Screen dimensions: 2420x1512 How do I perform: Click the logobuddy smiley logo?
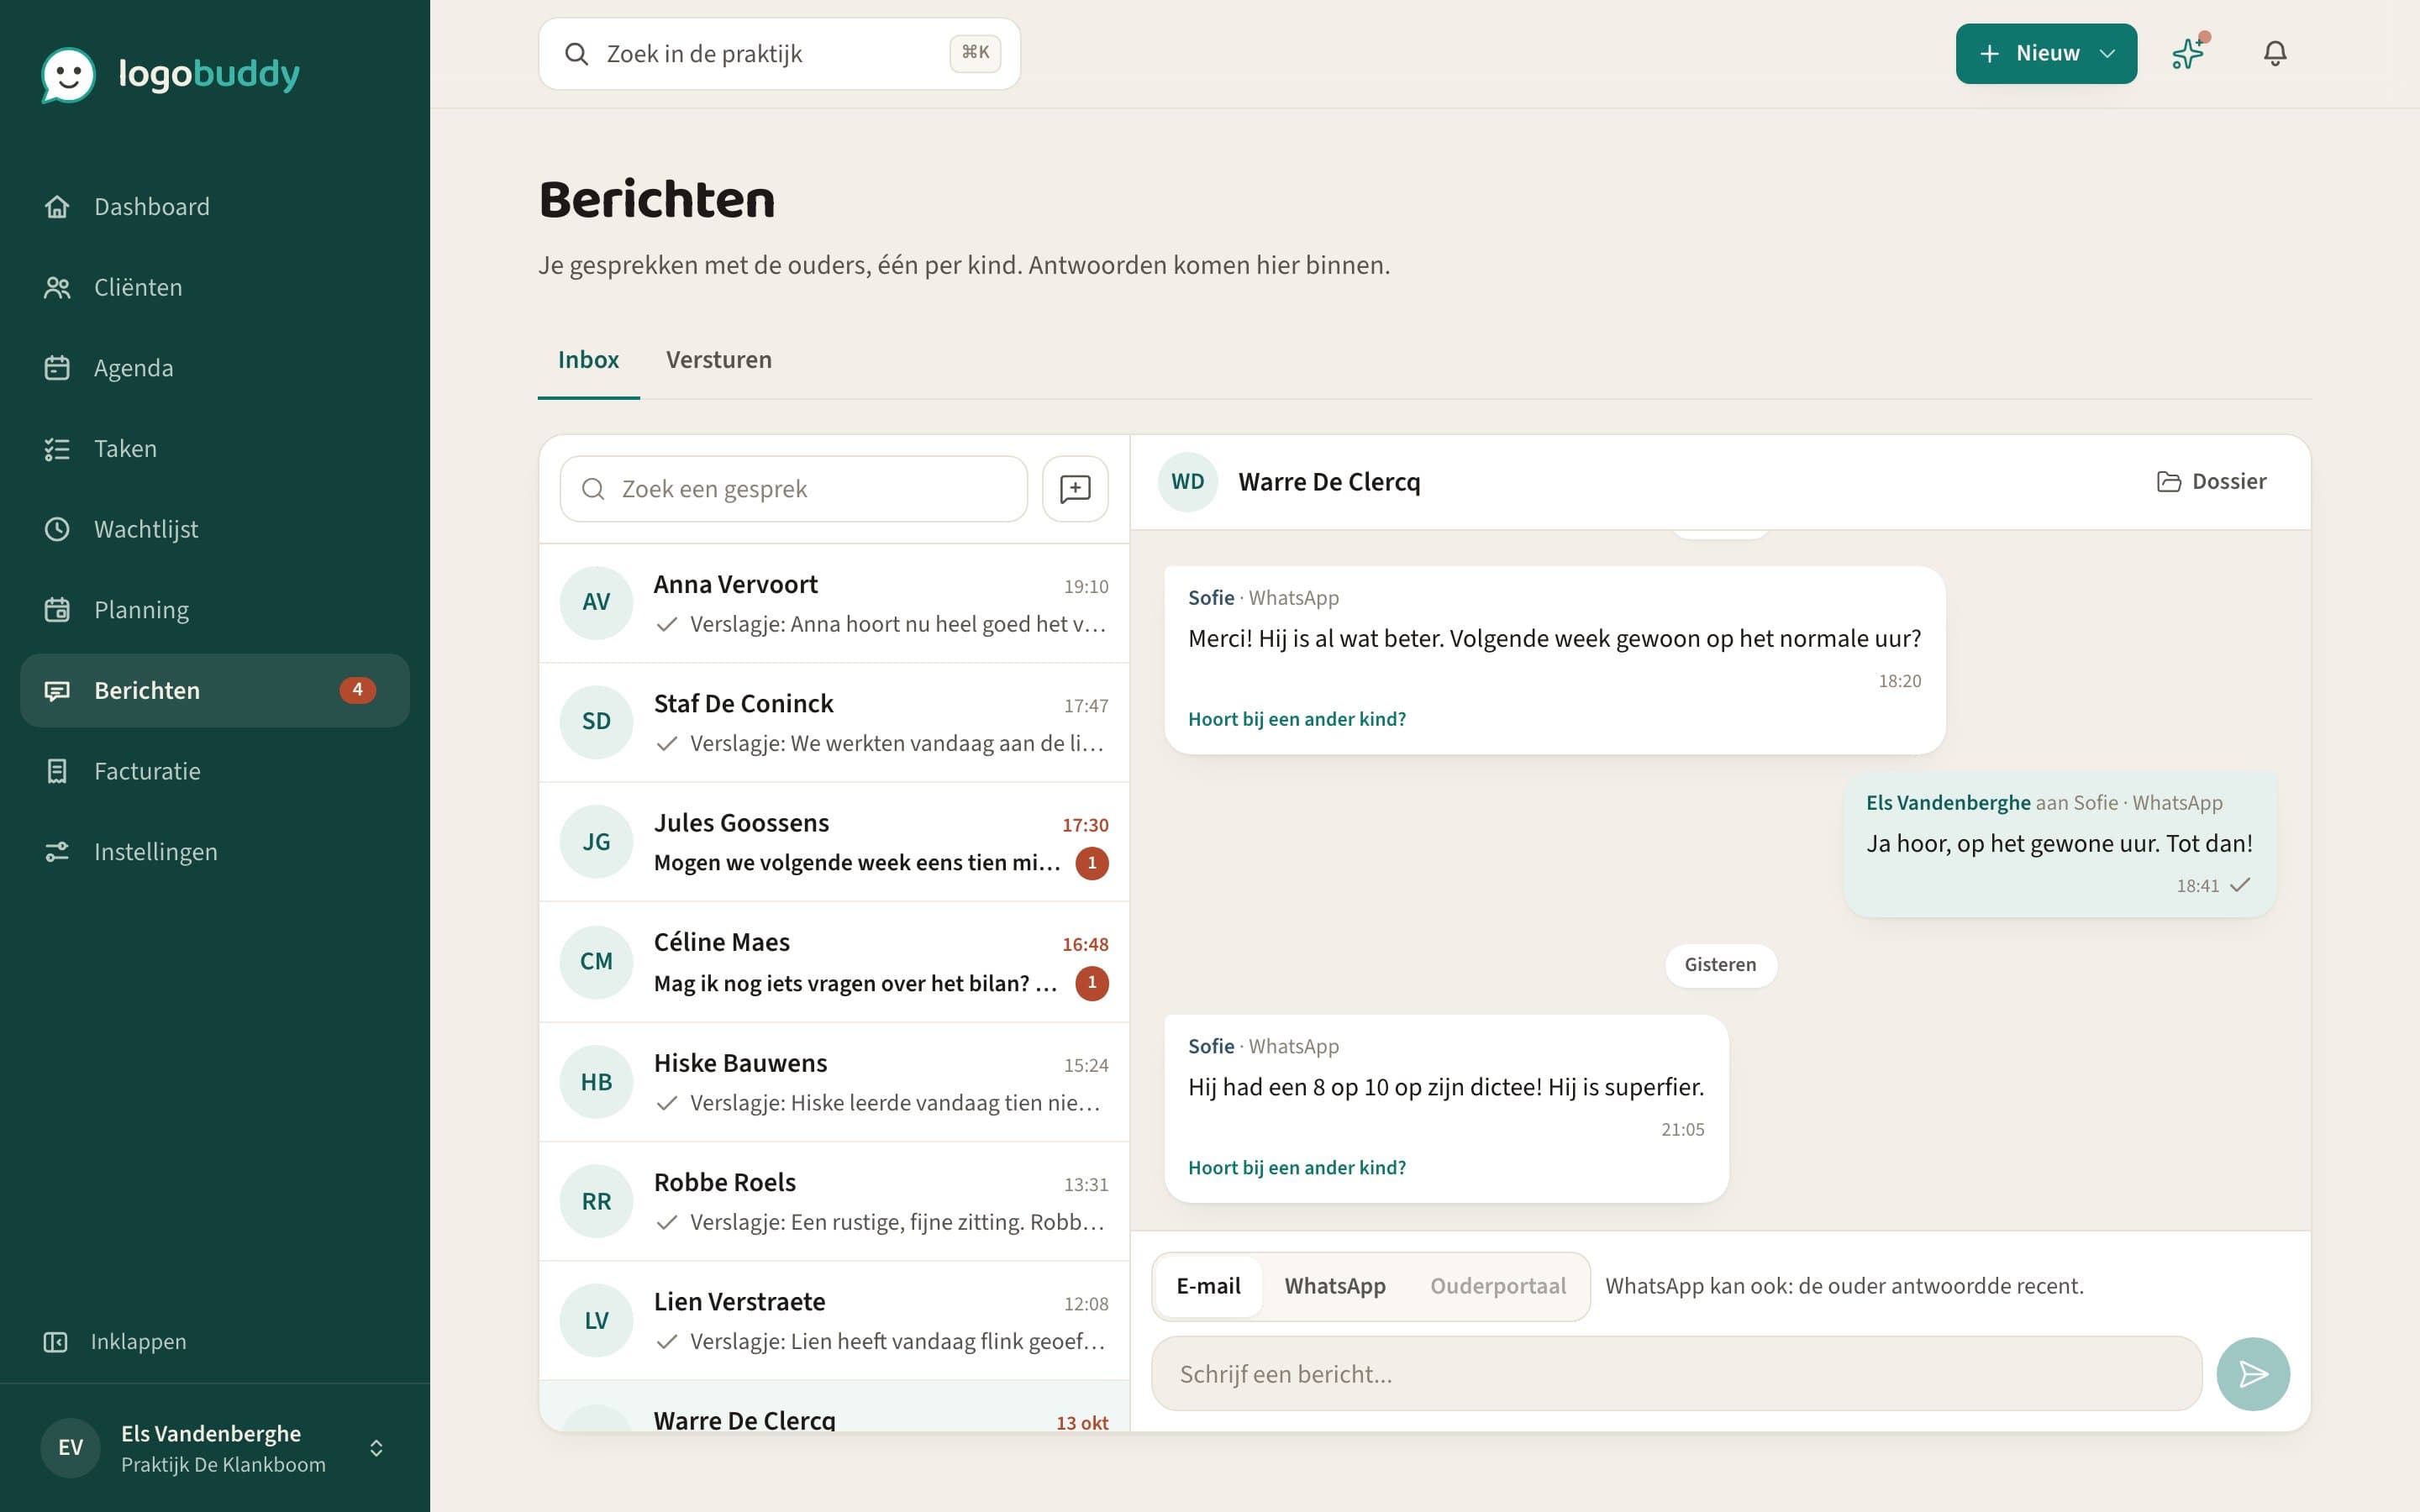click(68, 74)
